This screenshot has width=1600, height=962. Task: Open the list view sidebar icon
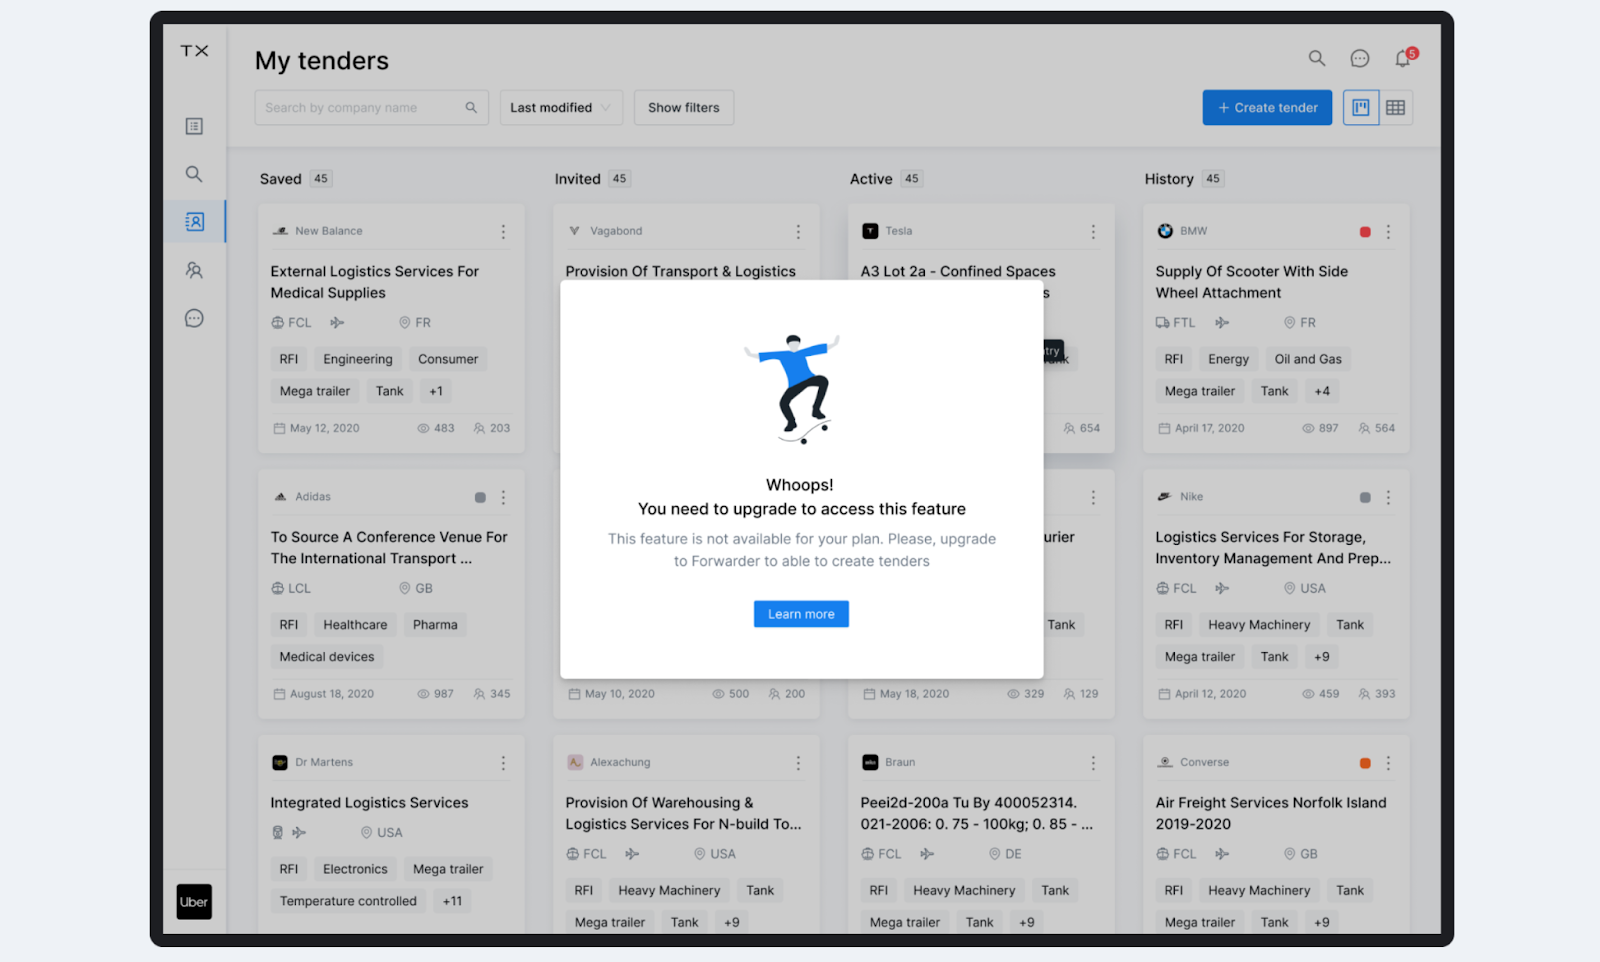pos(194,126)
